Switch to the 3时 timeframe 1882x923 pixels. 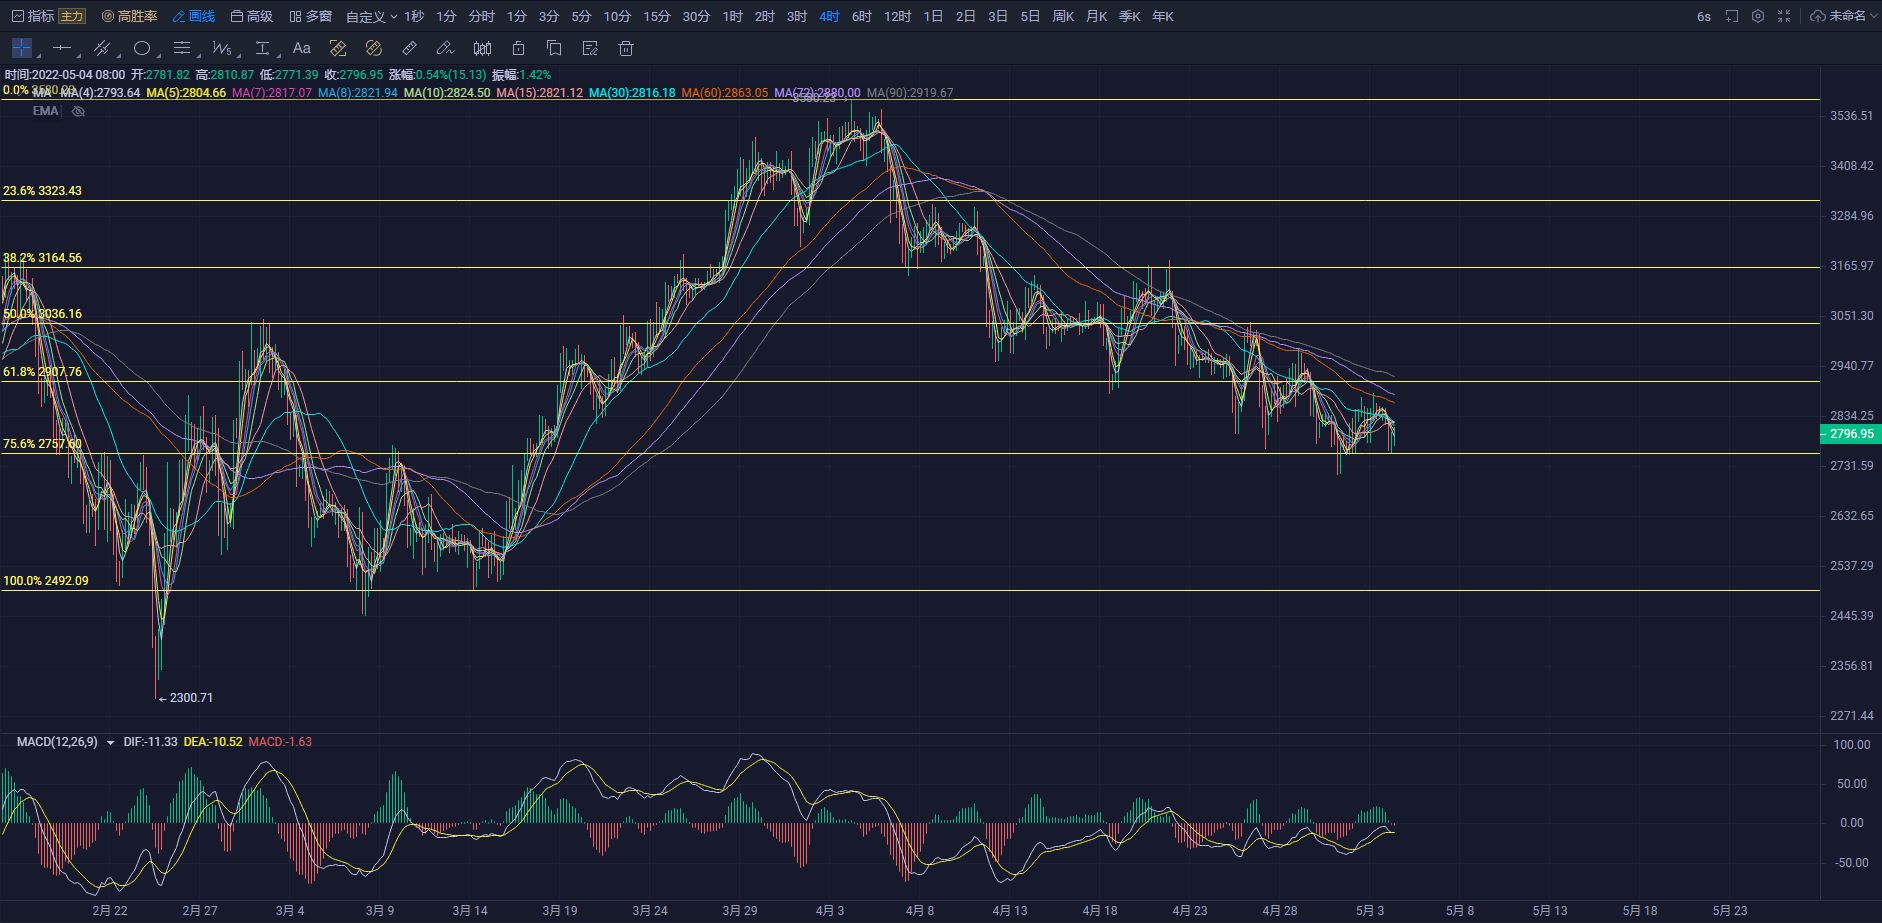[796, 16]
